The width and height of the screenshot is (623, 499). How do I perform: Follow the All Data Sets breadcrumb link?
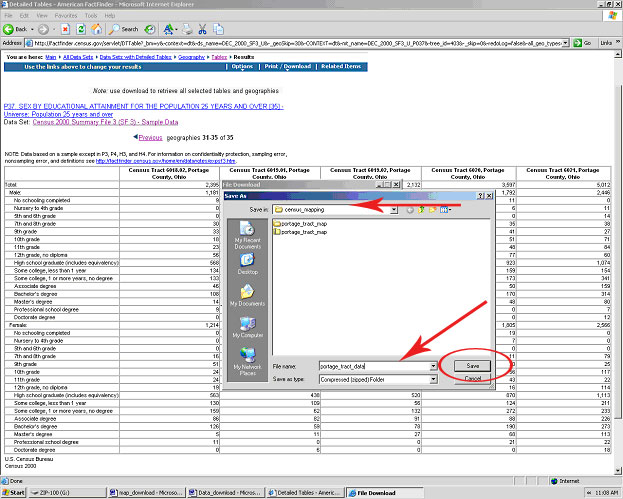tap(78, 57)
